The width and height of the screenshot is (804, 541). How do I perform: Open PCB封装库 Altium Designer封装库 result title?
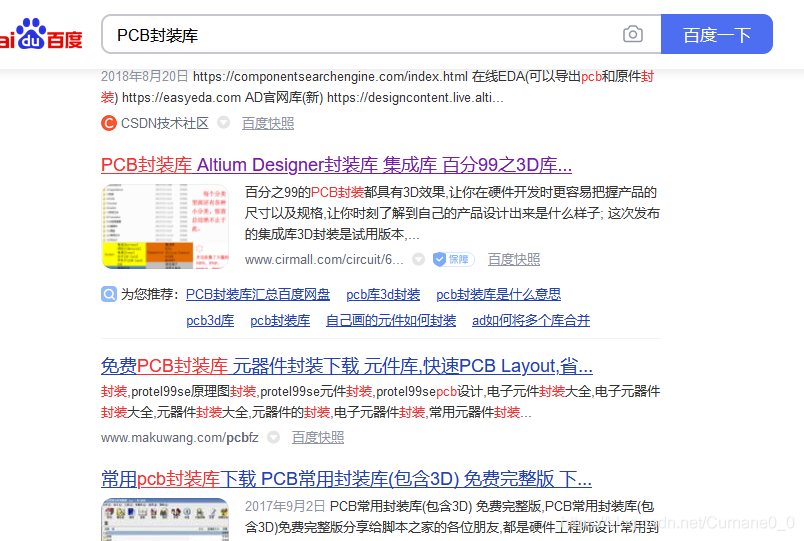coord(336,165)
